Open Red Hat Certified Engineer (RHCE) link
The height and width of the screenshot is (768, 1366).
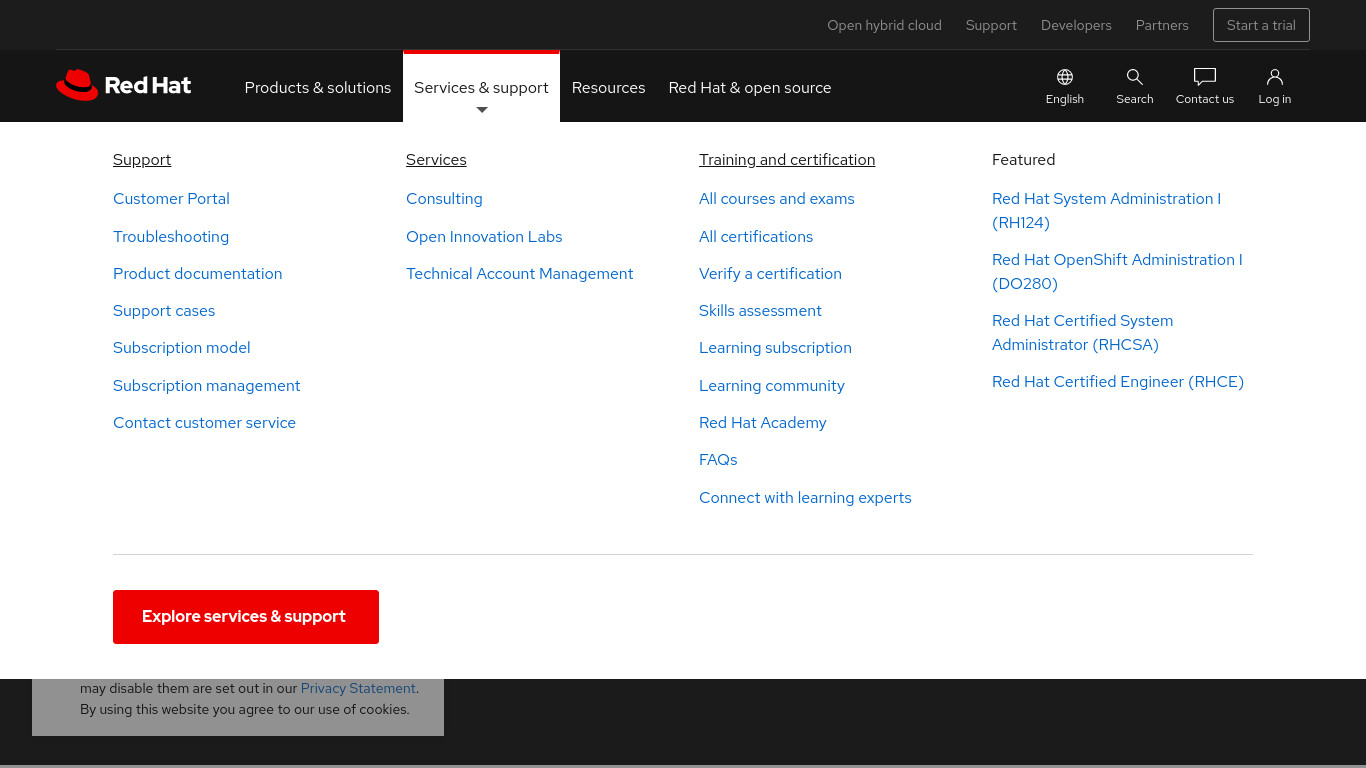(x=1118, y=382)
